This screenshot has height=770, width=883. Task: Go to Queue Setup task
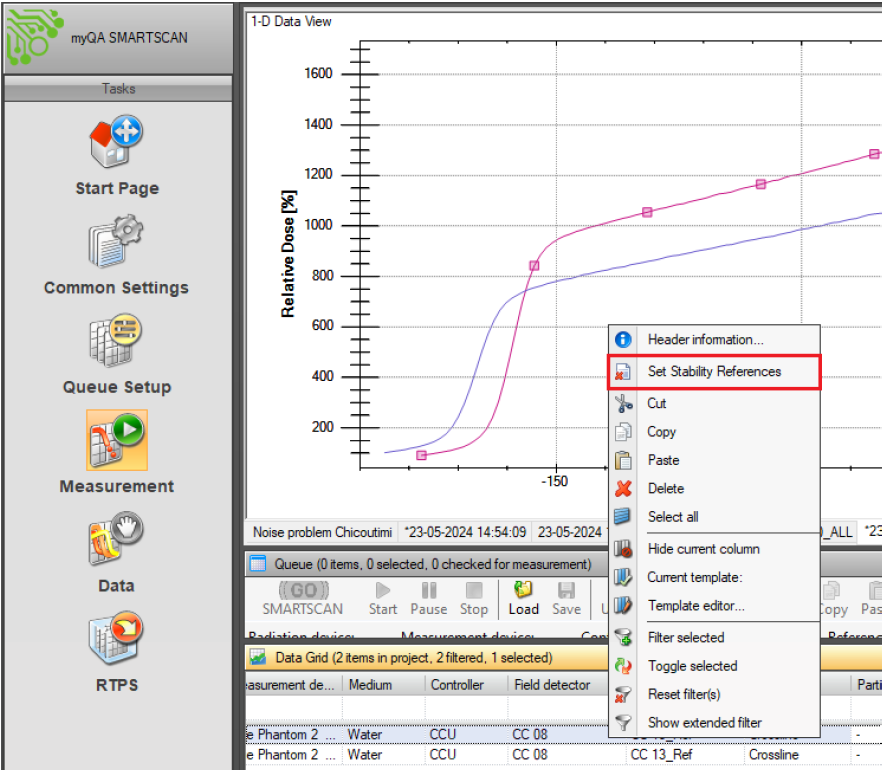pyautogui.click(x=117, y=354)
